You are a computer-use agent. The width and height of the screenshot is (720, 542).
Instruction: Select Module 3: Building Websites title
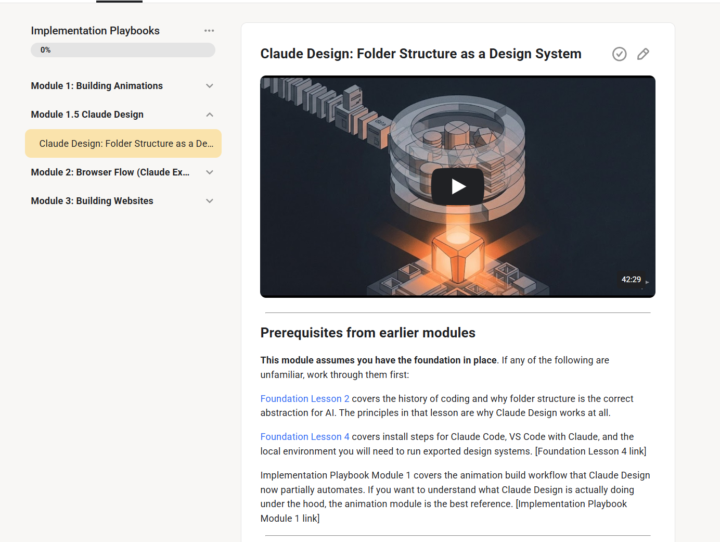(x=92, y=201)
